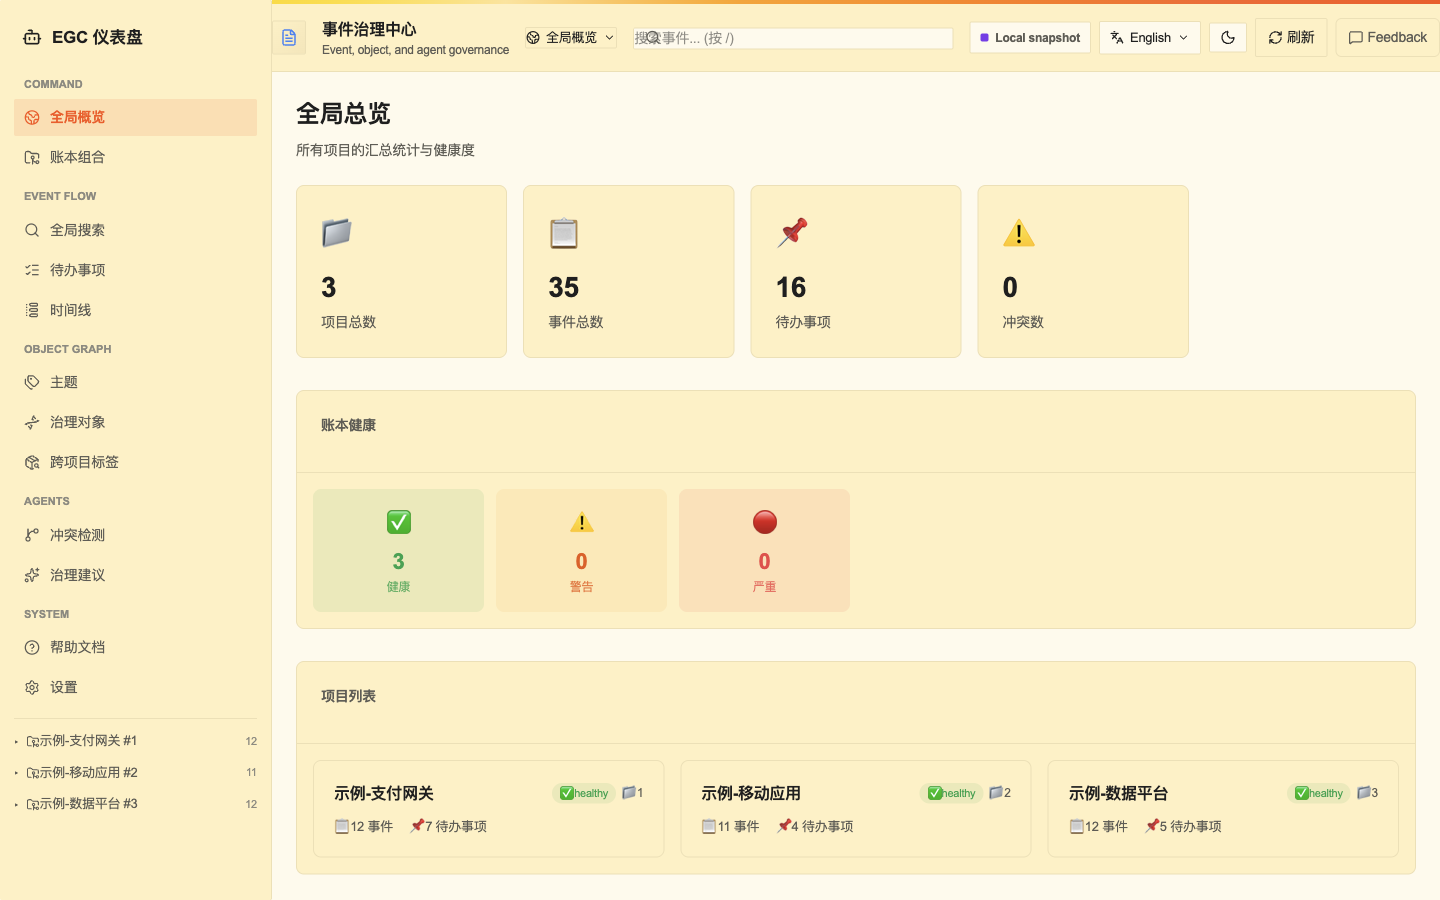Open the Feedback button
Screen dimensions: 1440x900
pyautogui.click(x=1387, y=38)
